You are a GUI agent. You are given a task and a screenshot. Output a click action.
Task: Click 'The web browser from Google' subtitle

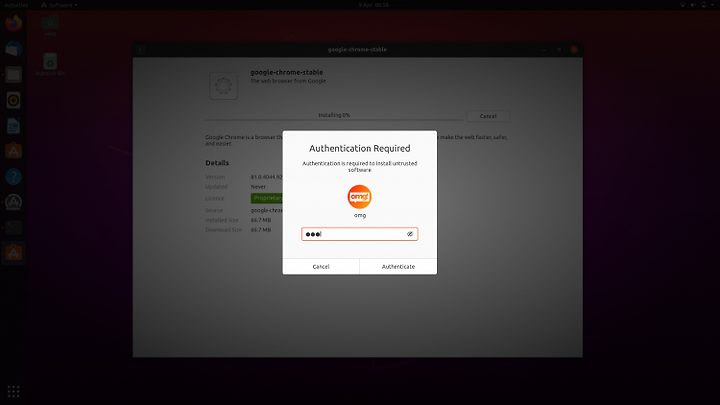288,81
